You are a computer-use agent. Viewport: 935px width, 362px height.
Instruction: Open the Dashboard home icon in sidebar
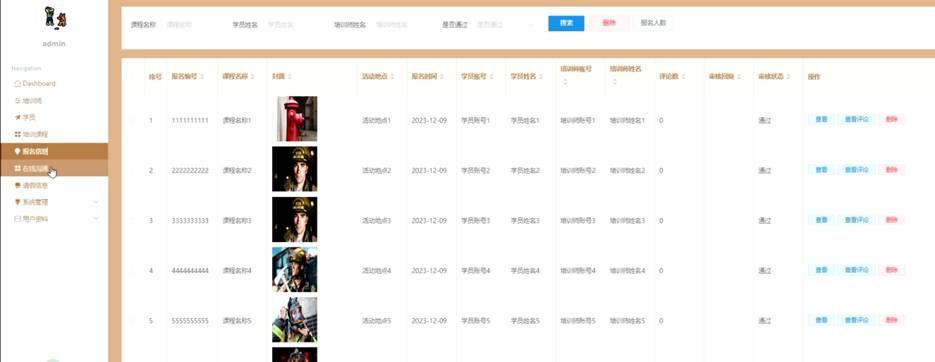pos(17,83)
